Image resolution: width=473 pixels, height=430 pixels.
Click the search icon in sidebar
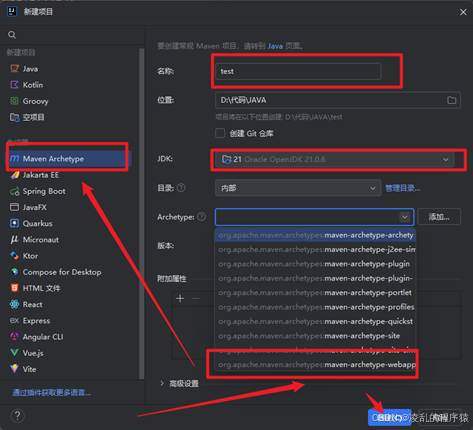pyautogui.click(x=12, y=35)
